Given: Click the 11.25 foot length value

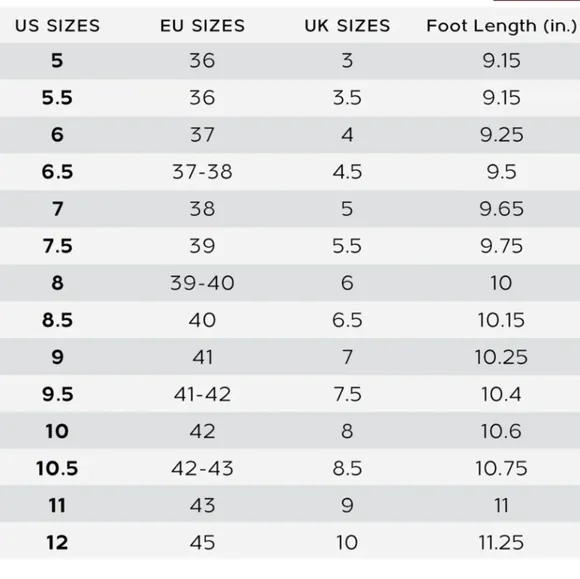Looking at the screenshot, I should coord(501,543).
